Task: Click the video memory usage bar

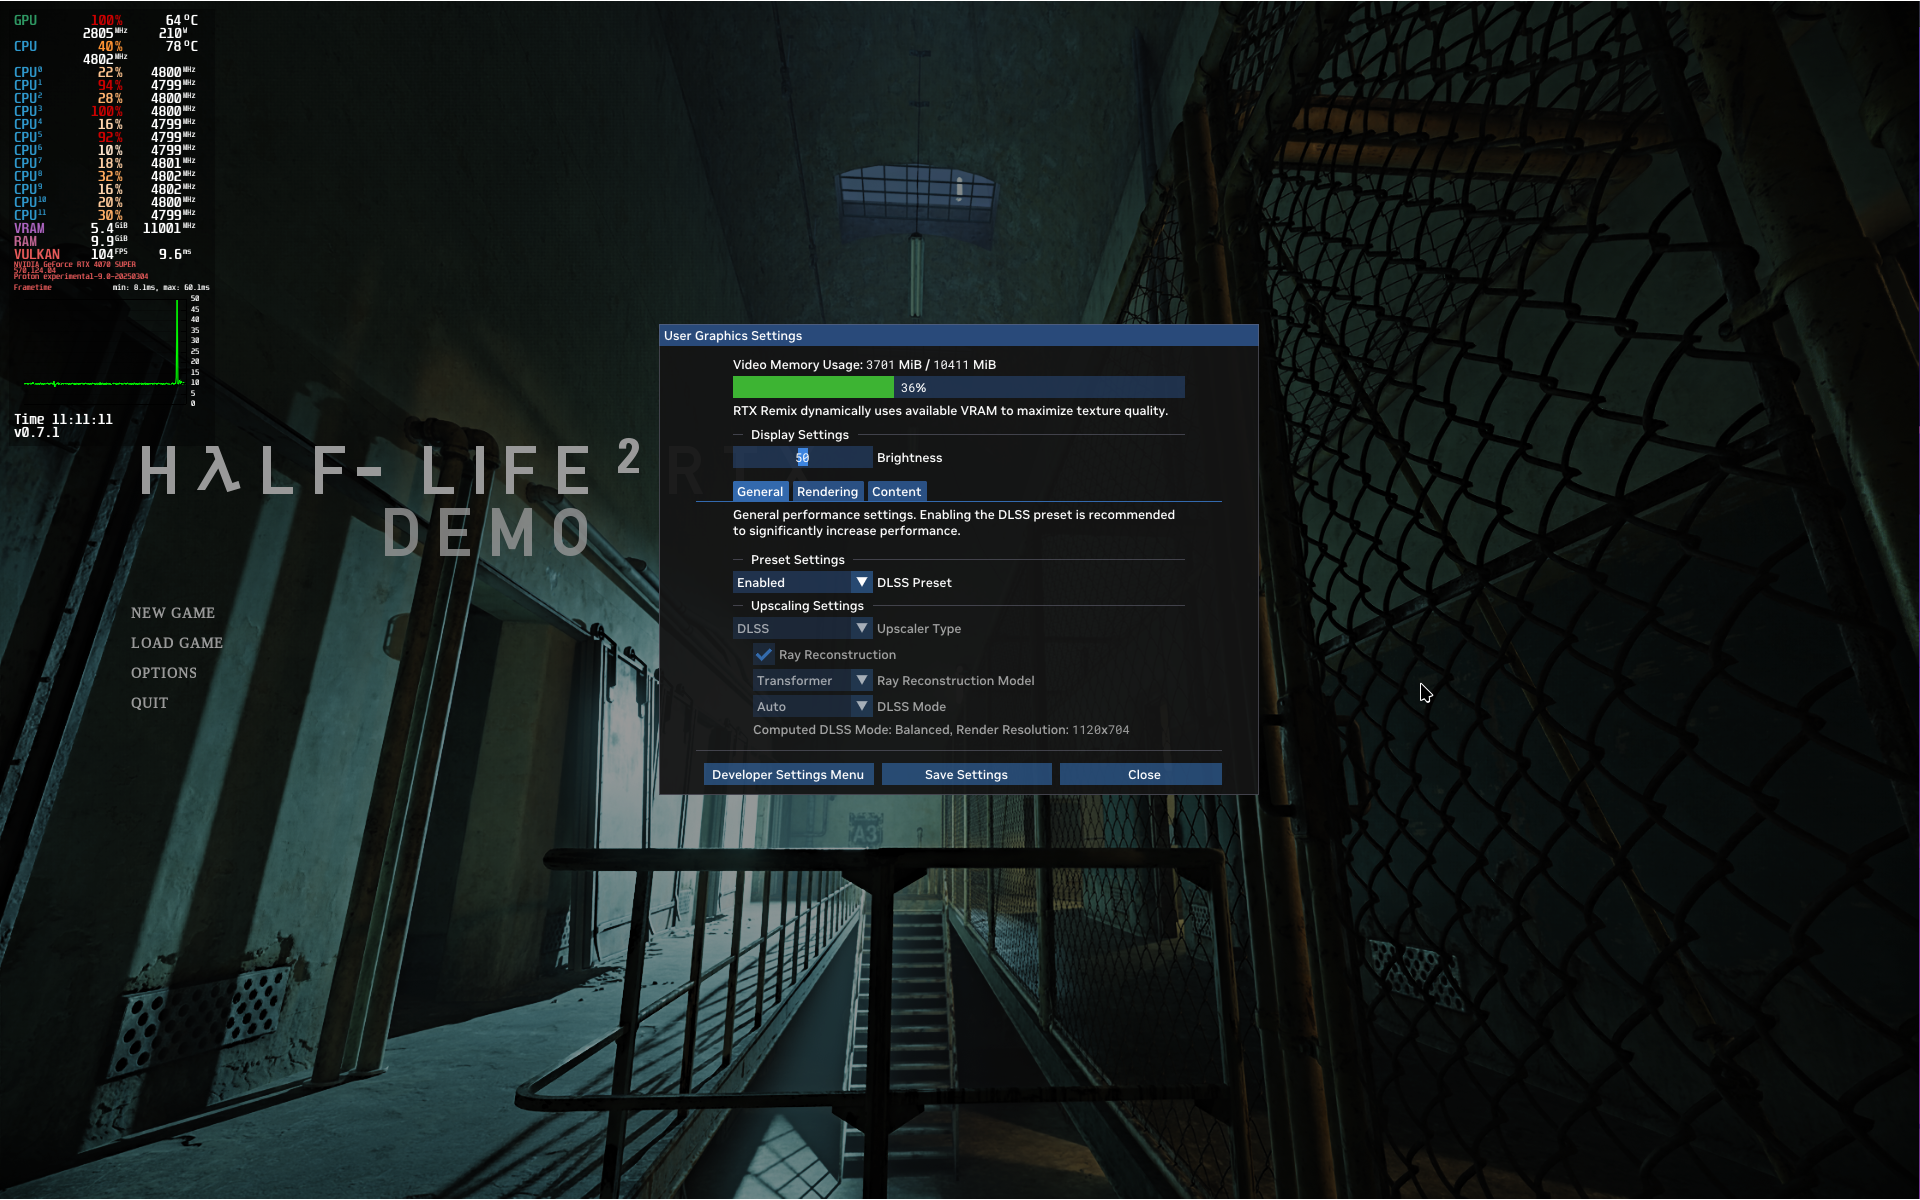Action: pyautogui.click(x=958, y=388)
